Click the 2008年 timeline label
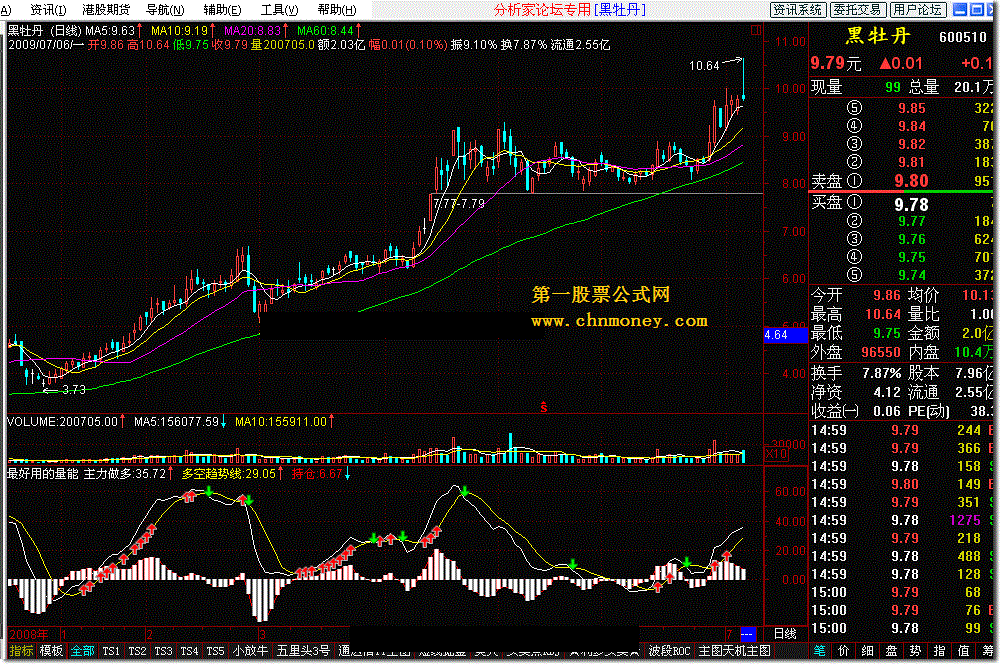Viewport: 1003px width, 666px height. coord(29,634)
